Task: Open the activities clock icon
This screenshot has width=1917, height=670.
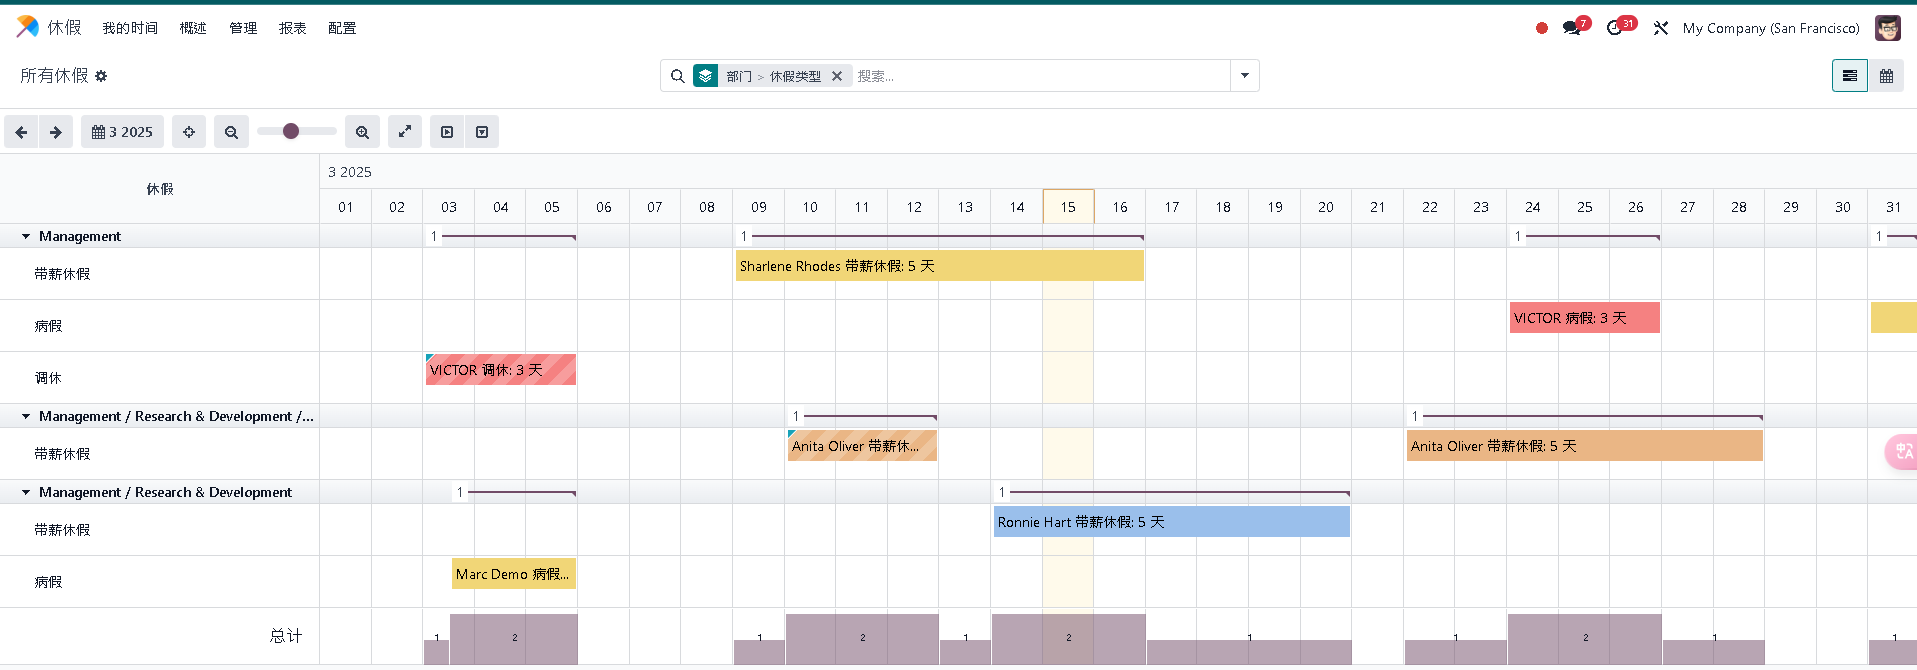Action: point(1615,28)
